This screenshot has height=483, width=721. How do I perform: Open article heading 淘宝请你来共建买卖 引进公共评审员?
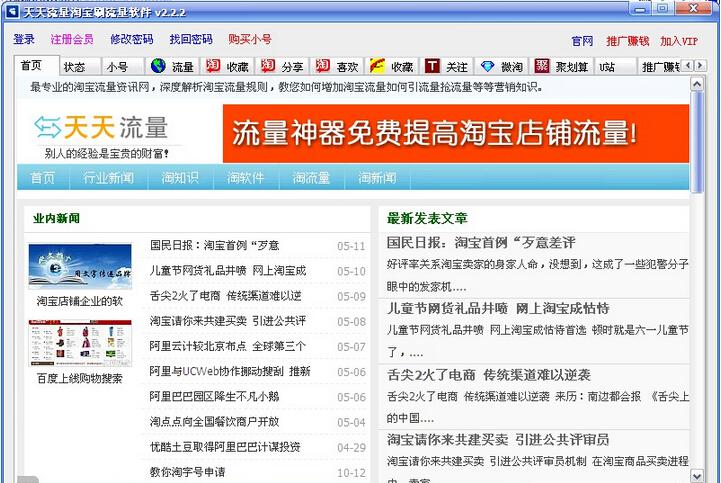click(x=498, y=440)
